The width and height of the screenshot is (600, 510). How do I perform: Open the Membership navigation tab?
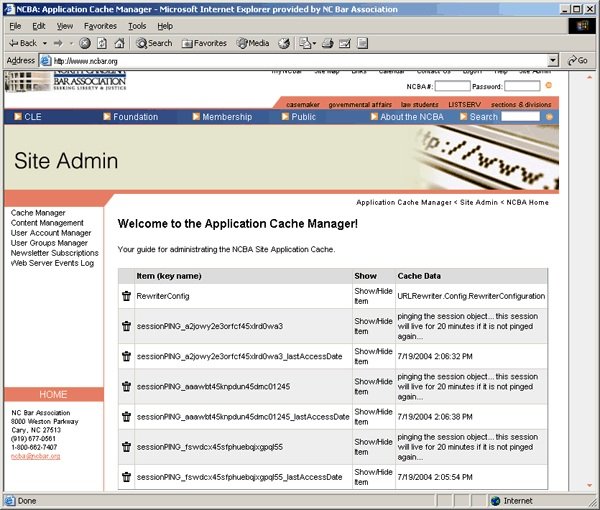(x=222, y=117)
